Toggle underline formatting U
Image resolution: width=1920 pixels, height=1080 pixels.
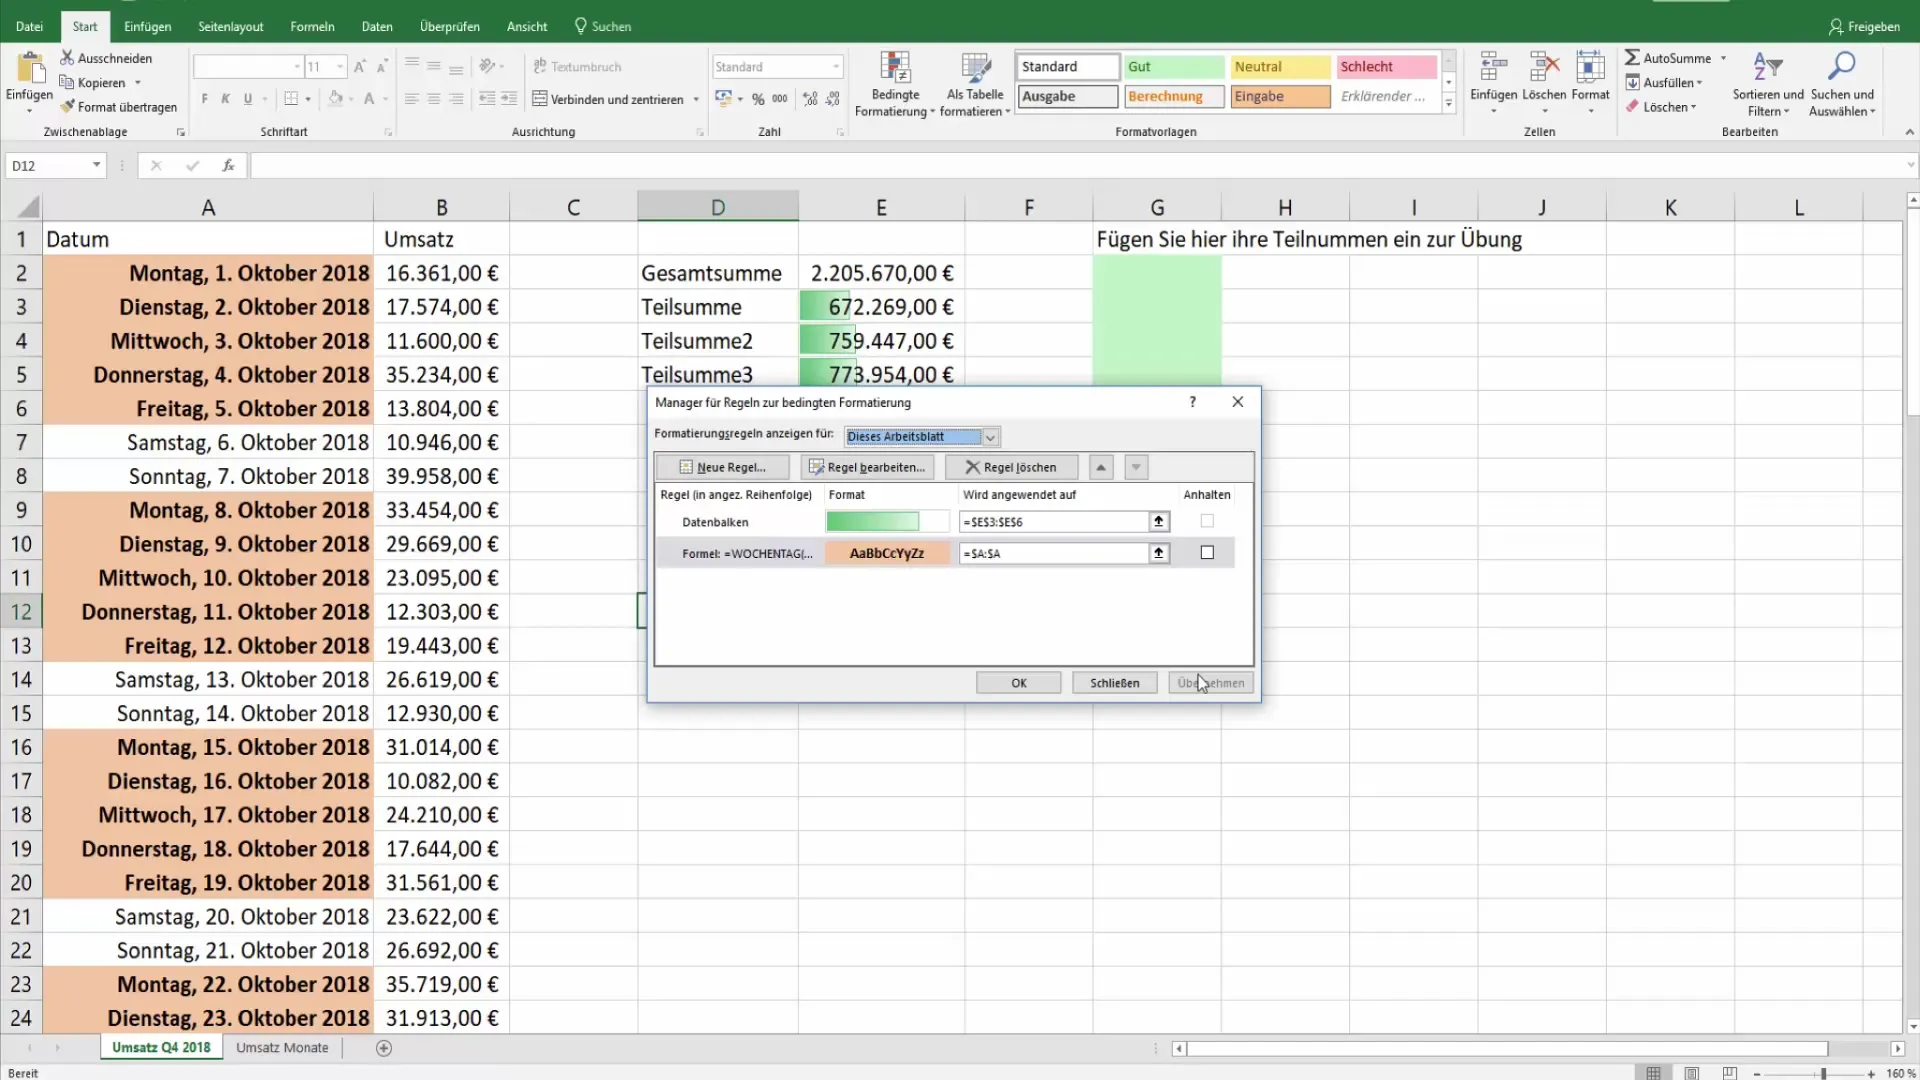pyautogui.click(x=248, y=99)
